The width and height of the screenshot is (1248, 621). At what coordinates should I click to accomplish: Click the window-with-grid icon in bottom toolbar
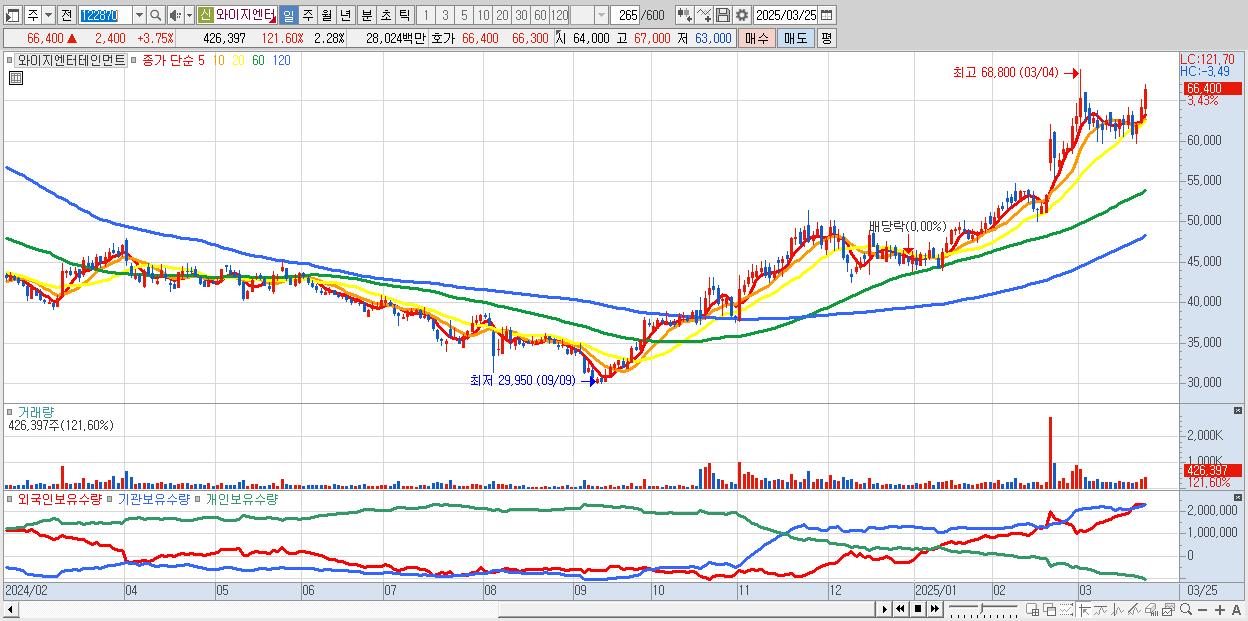click(x=1033, y=610)
